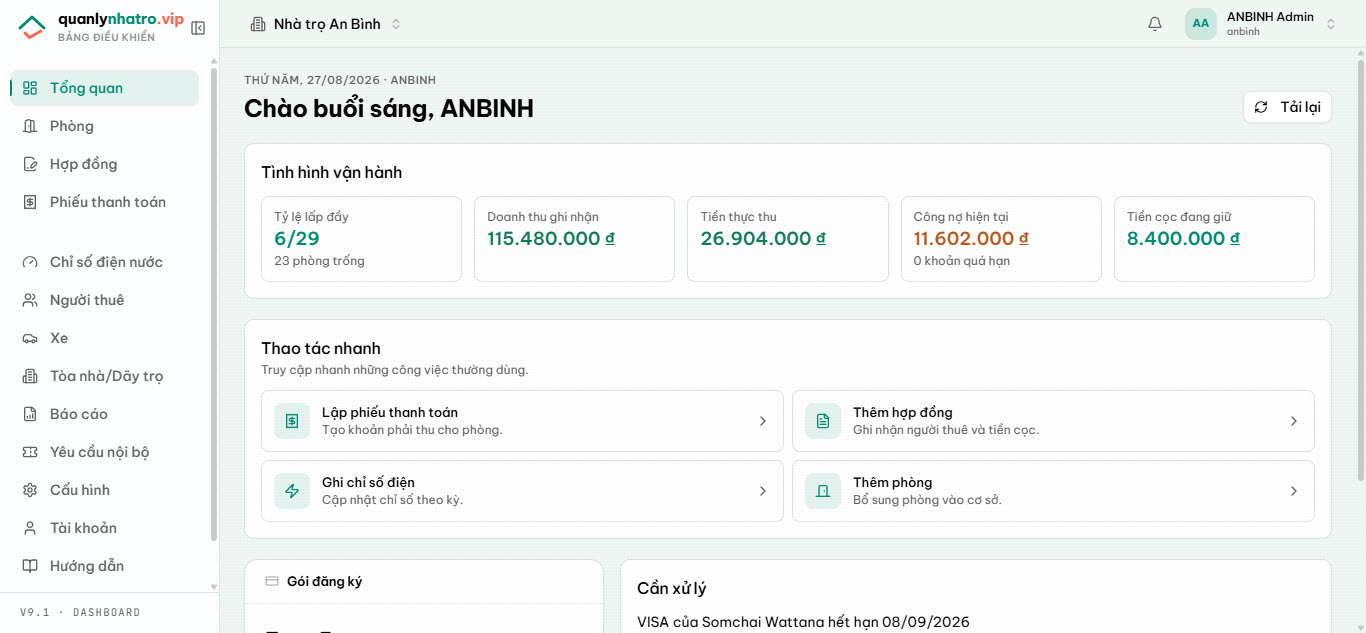Click the Hướng dẫn book icon
The image size is (1366, 633).
click(30, 566)
